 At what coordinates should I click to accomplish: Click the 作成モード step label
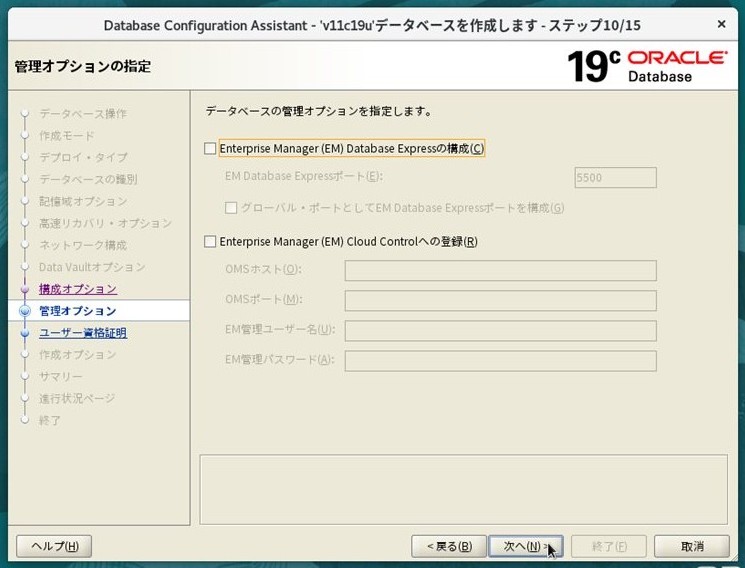coord(67,135)
